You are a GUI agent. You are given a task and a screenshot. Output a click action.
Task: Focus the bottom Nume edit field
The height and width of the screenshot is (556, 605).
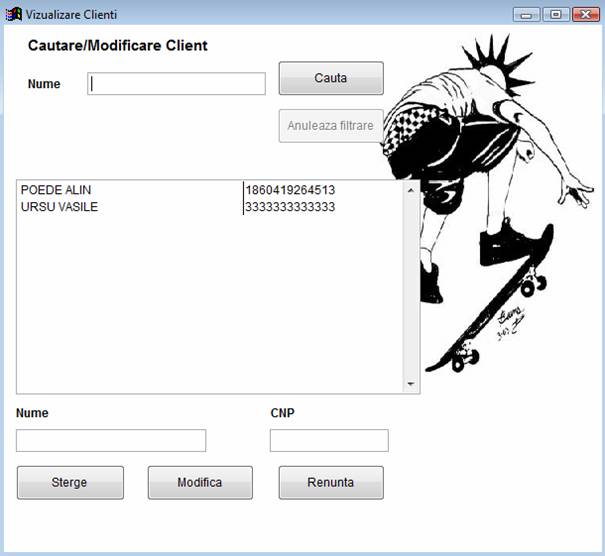(111, 440)
